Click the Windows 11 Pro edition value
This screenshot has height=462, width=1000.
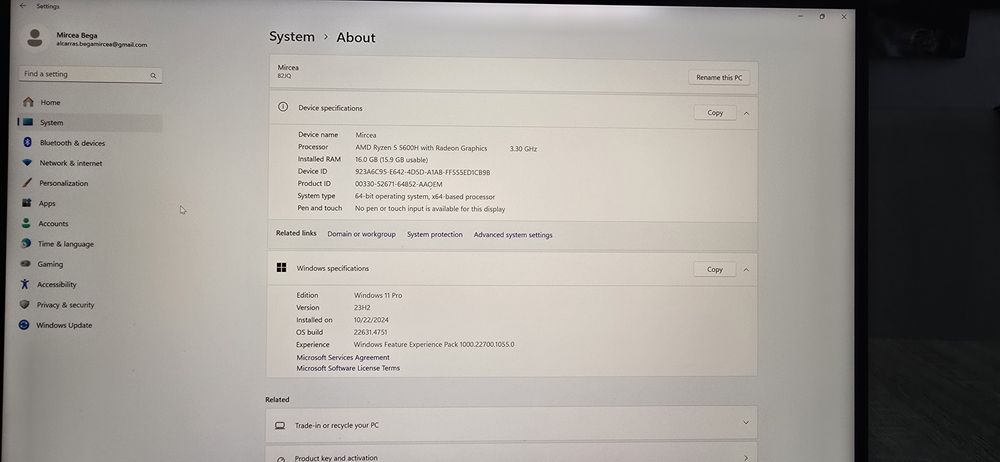click(x=378, y=295)
